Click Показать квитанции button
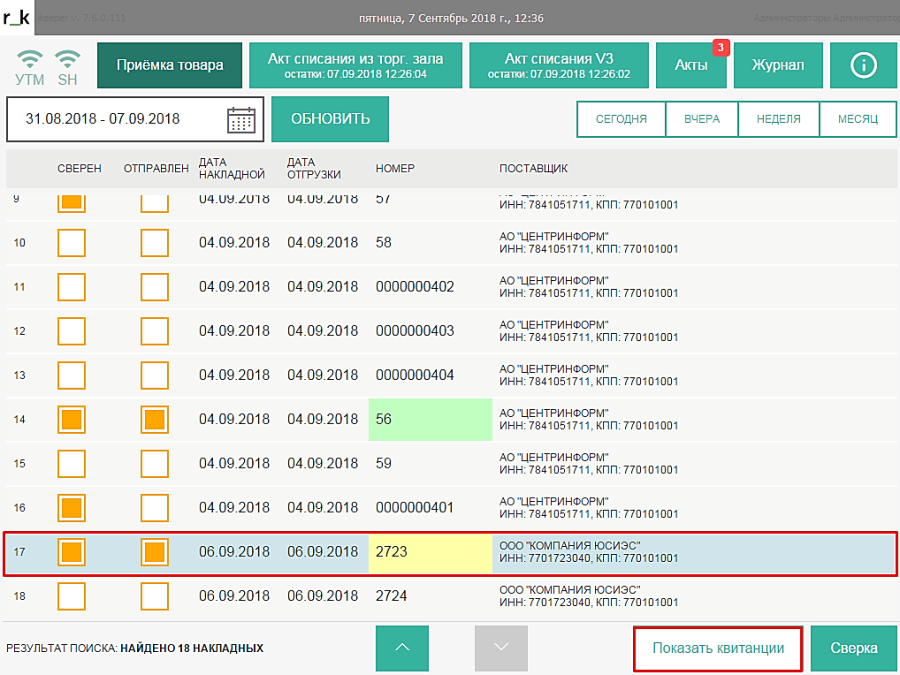The width and height of the screenshot is (900, 675). pos(718,648)
